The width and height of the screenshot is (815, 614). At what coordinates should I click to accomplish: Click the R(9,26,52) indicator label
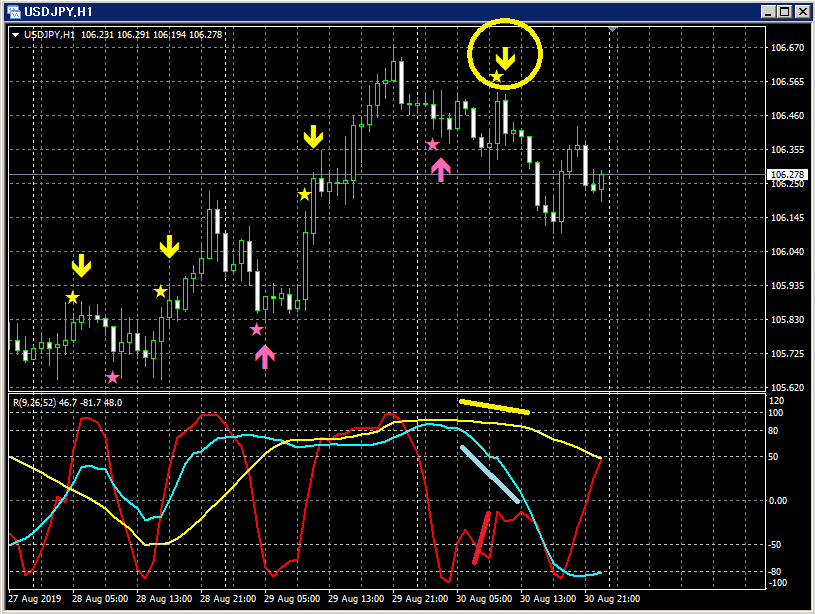click(35, 402)
